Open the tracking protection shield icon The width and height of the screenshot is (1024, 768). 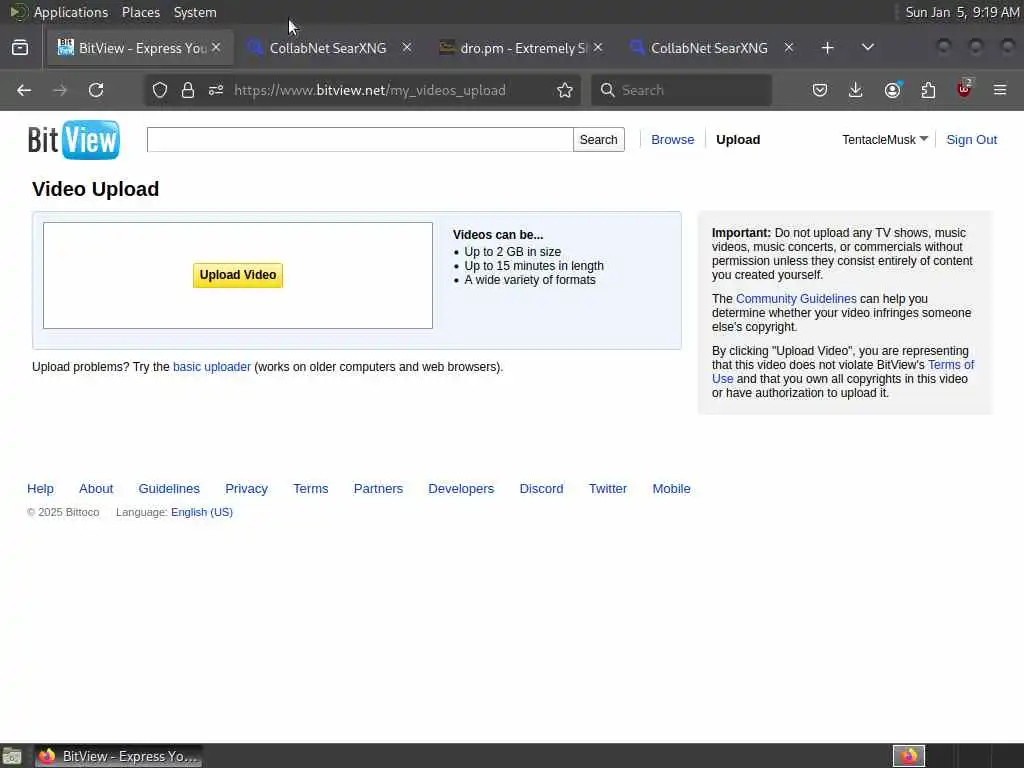(x=160, y=90)
